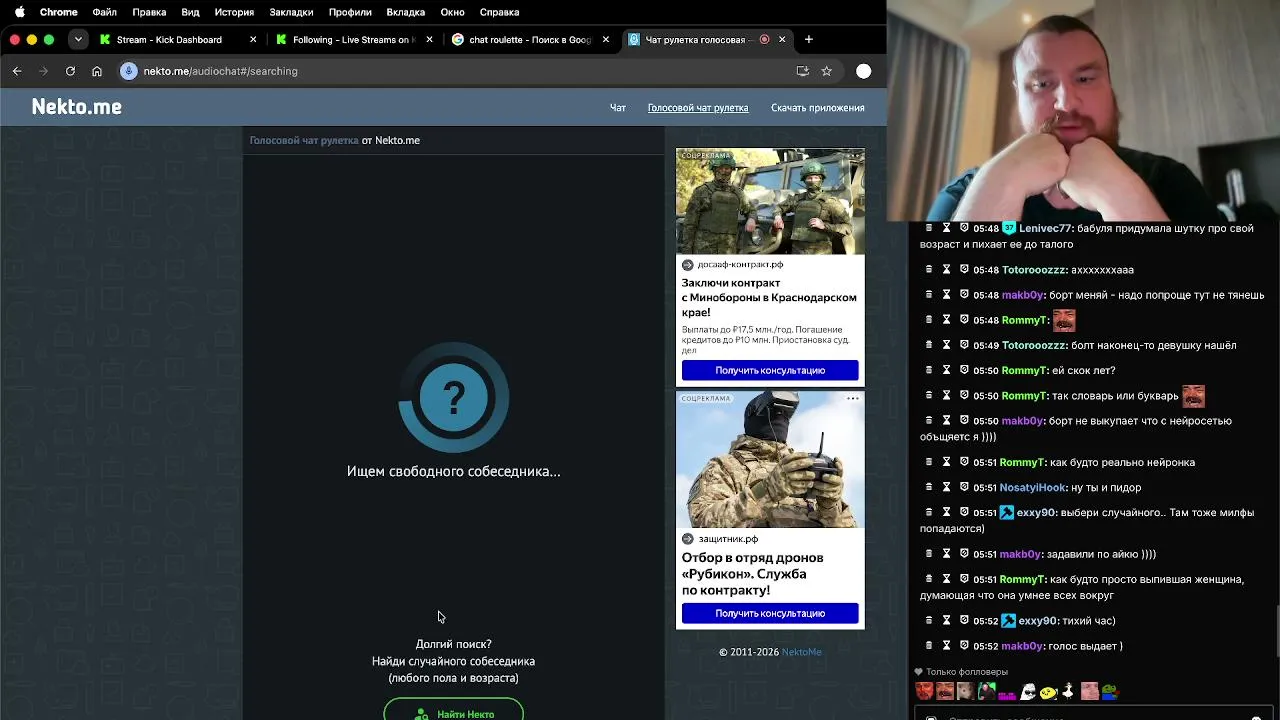Reload the nekto.me page
Viewport: 1280px width, 720px height.
70,71
